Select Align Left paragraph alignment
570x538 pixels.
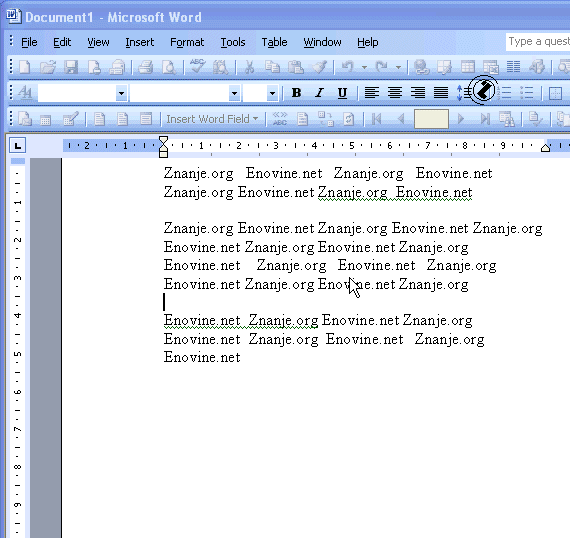tap(372, 93)
